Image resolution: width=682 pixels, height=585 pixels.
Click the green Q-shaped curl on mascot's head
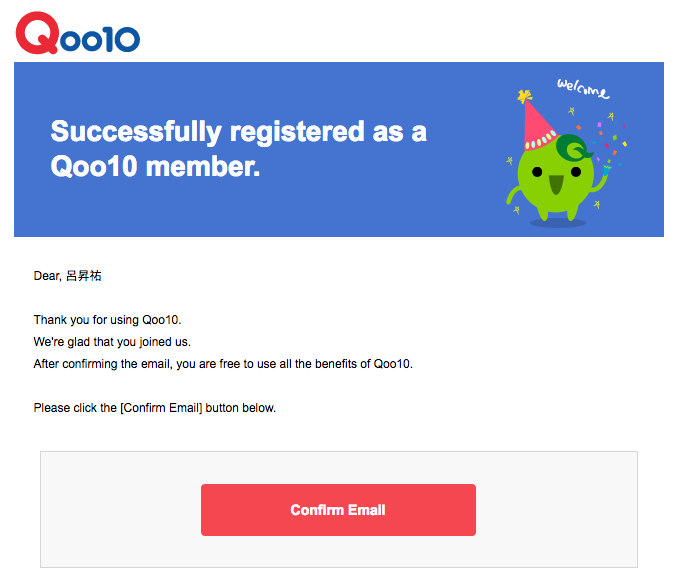[x=573, y=148]
